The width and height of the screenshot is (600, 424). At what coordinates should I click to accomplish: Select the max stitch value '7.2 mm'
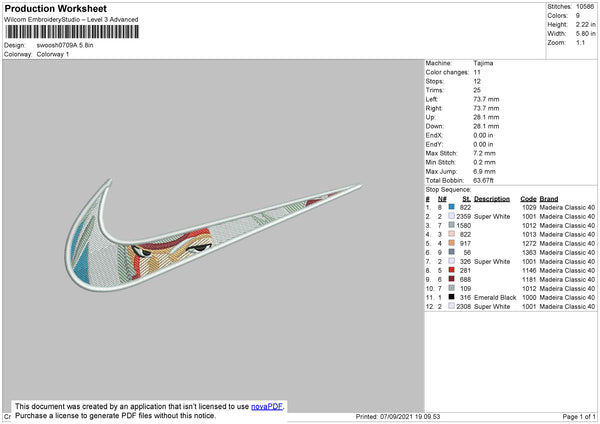click(484, 153)
